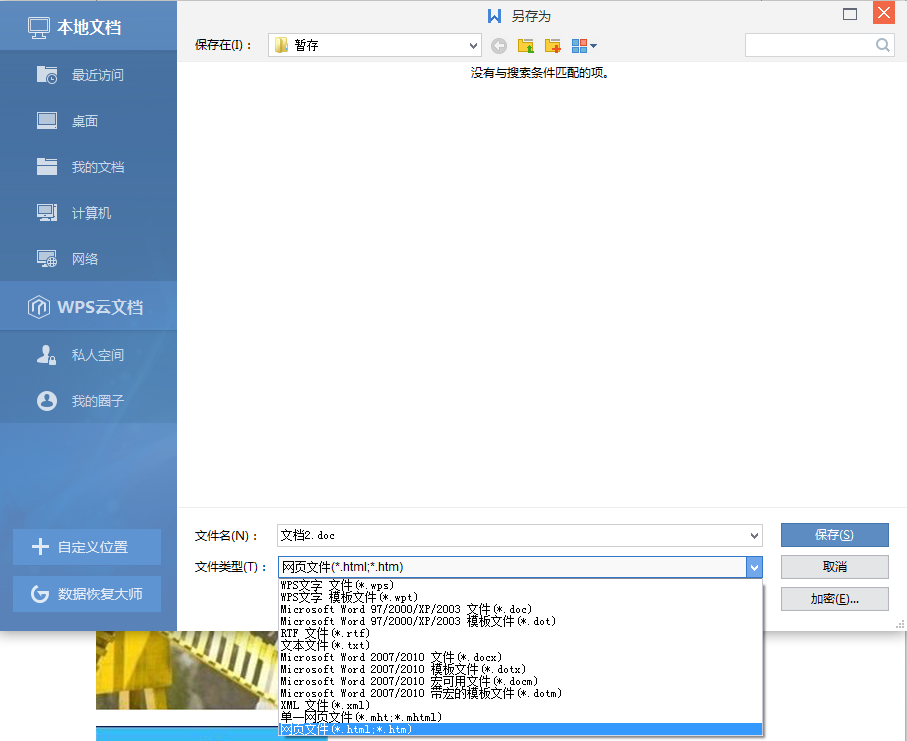Viewport: 907px width, 741px height.
Task: Choose Word 2007/2010 文件 (*.docx) type
Action: [x=521, y=657]
